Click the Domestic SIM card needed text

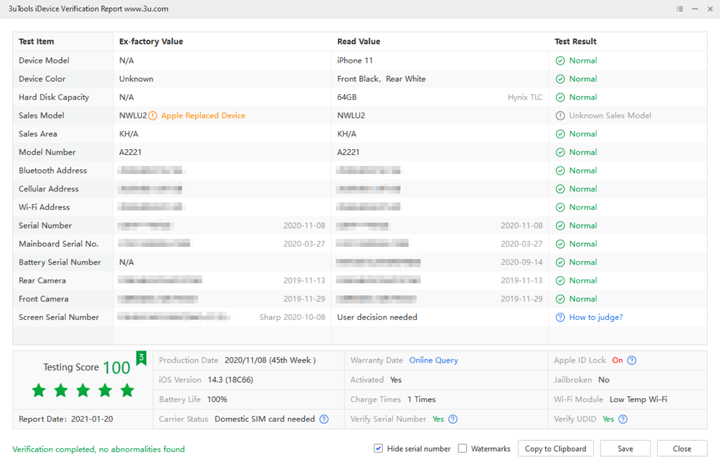[264, 419]
